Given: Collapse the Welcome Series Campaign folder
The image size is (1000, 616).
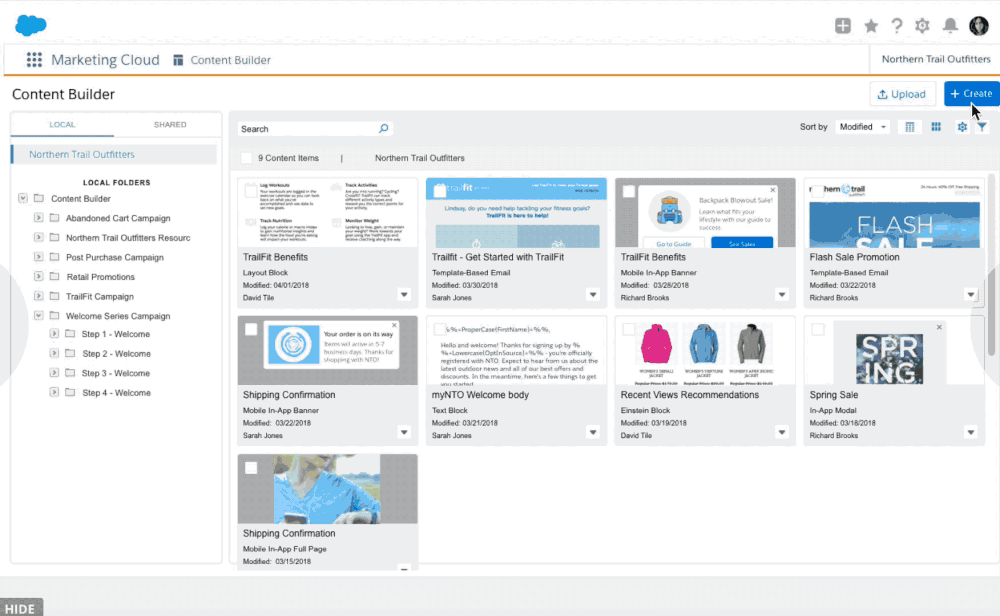Looking at the screenshot, I should click(x=38, y=316).
